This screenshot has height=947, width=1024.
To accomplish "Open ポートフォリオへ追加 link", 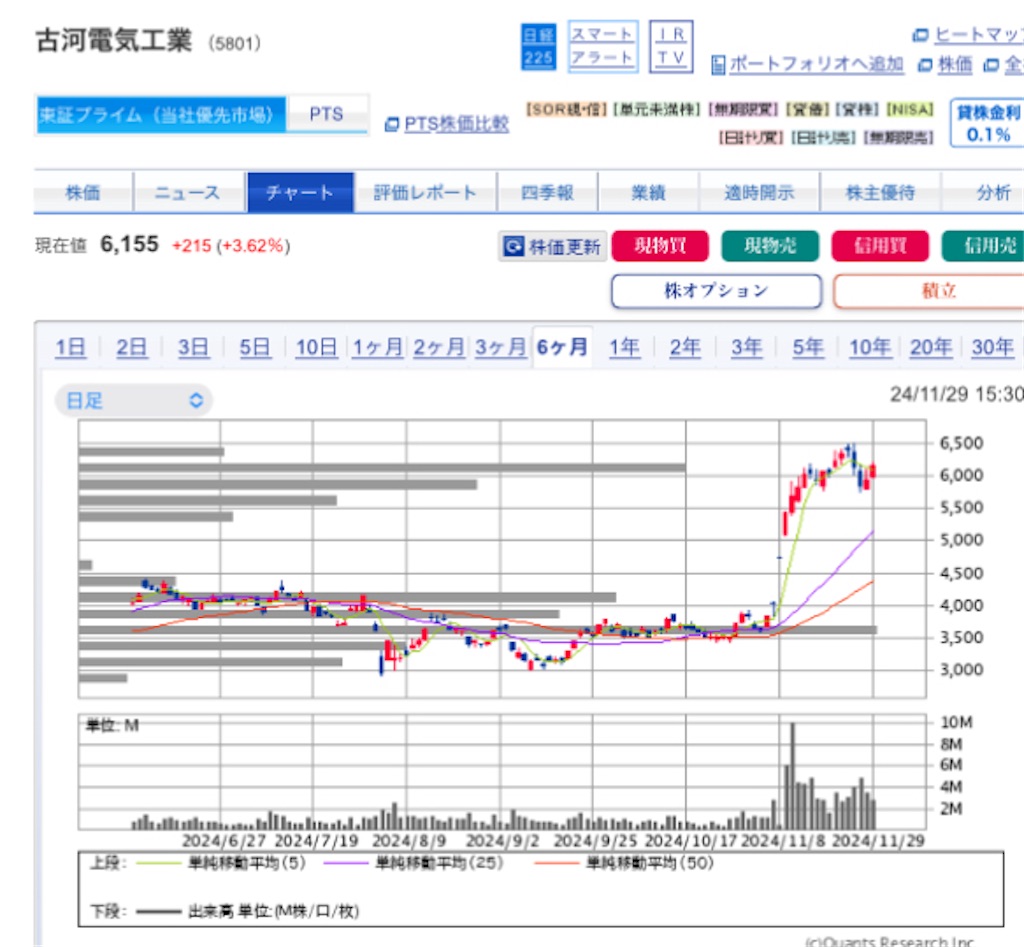I will pos(816,64).
